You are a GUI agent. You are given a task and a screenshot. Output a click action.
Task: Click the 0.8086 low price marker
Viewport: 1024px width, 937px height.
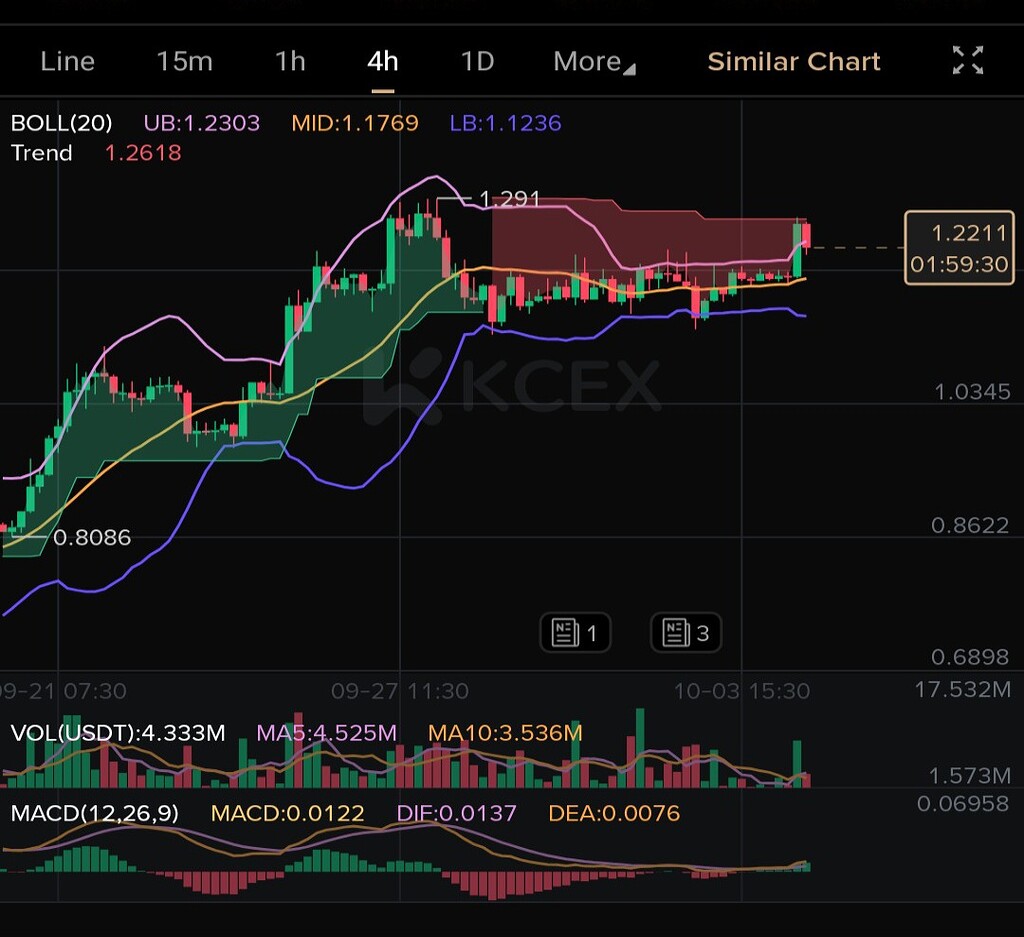coord(92,537)
